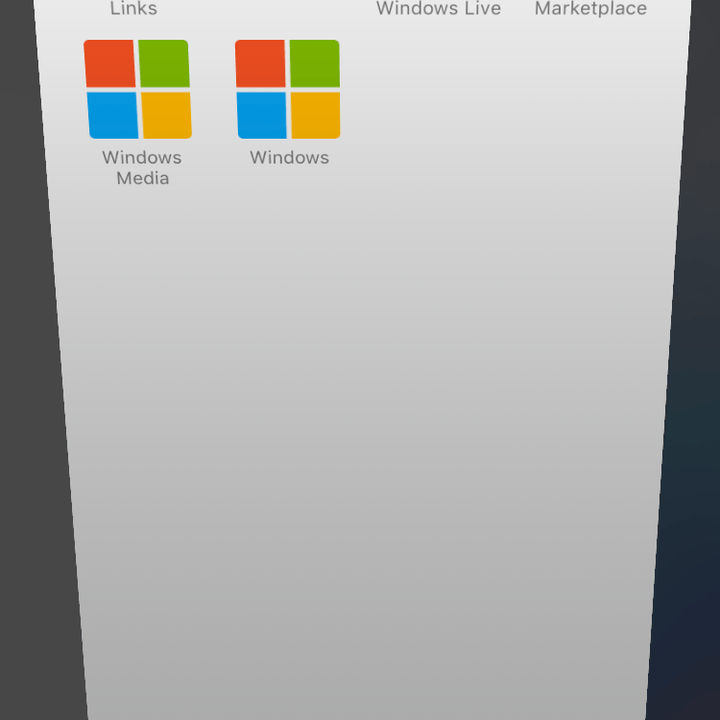Click red square of Windows Media icon

pyautogui.click(x=110, y=63)
